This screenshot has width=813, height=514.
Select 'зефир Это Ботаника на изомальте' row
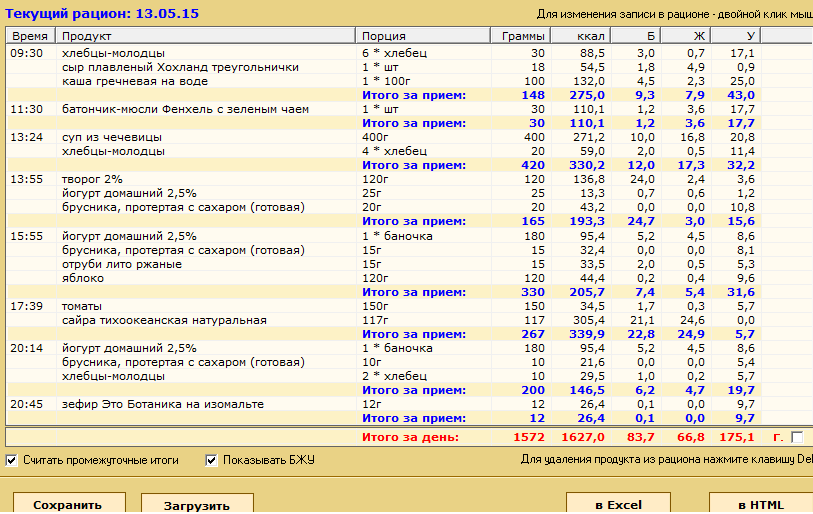point(384,404)
